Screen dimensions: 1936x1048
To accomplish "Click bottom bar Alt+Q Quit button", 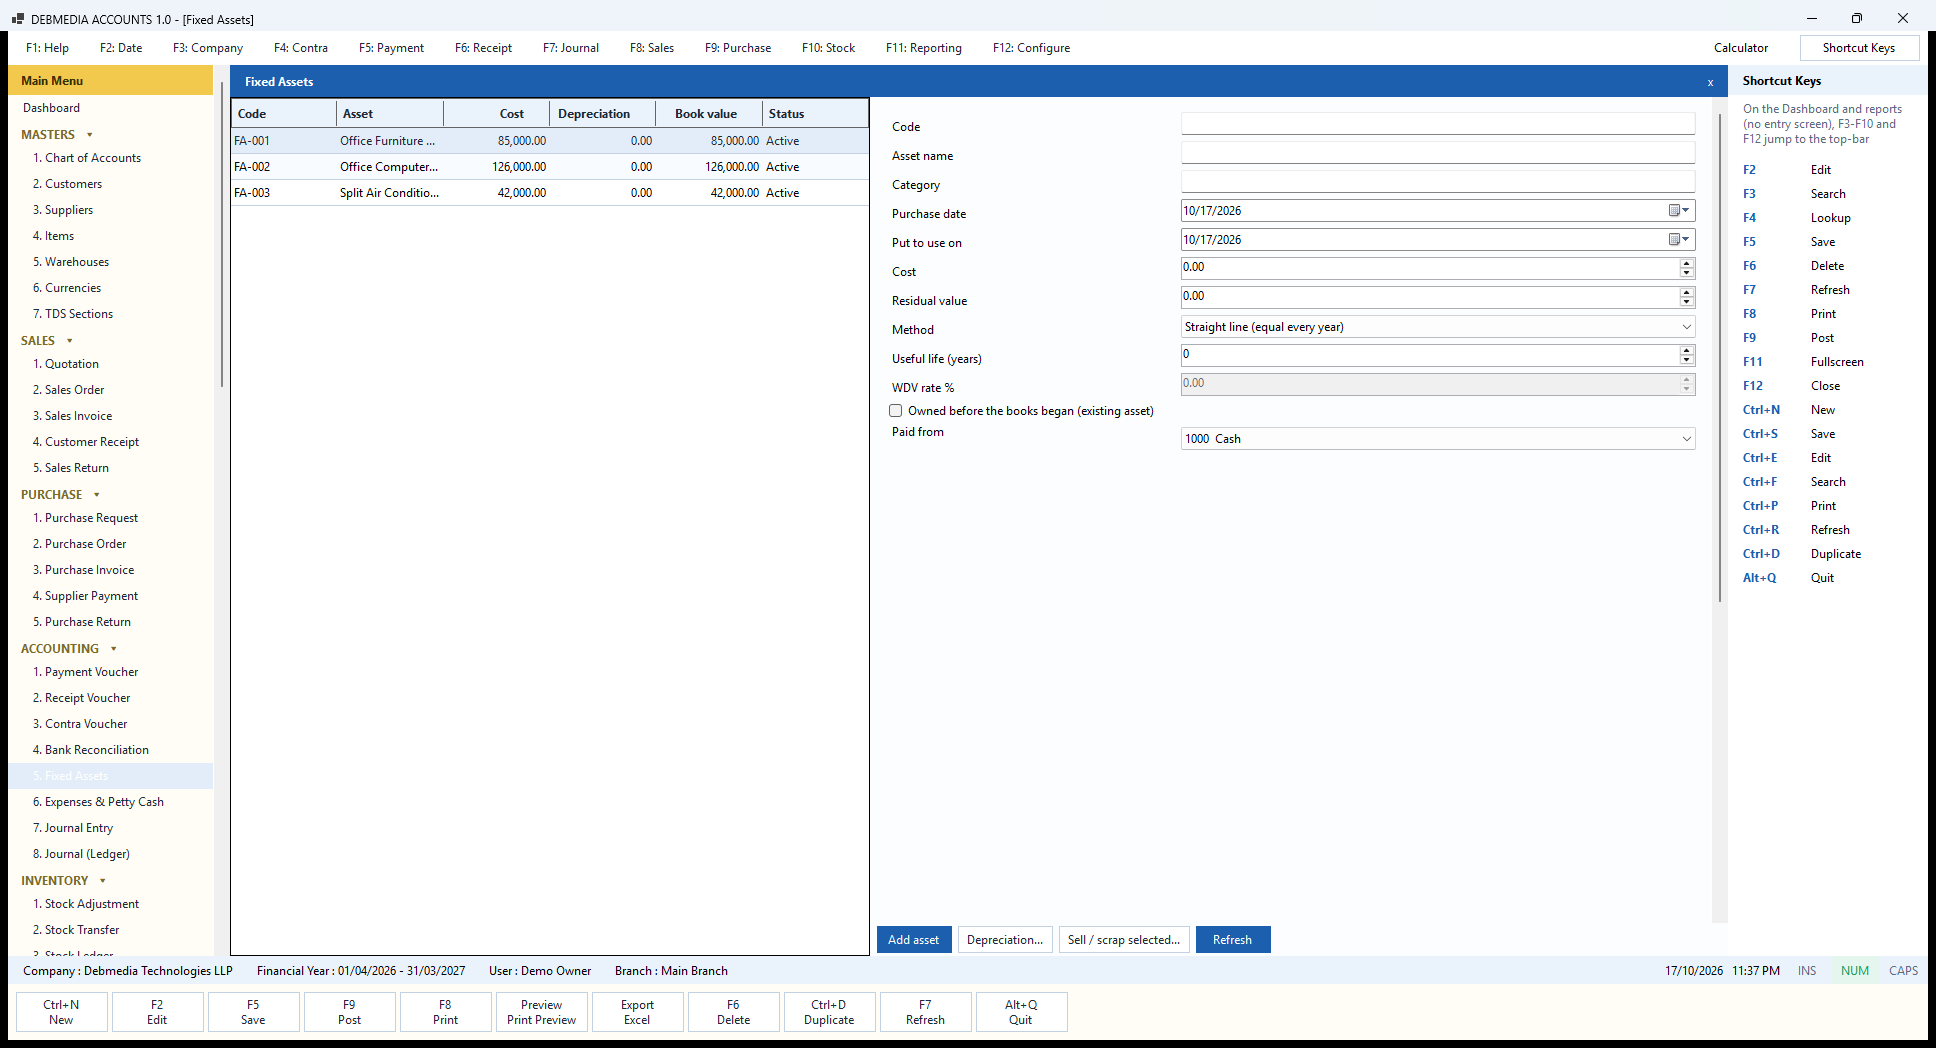I will 1021,1012.
